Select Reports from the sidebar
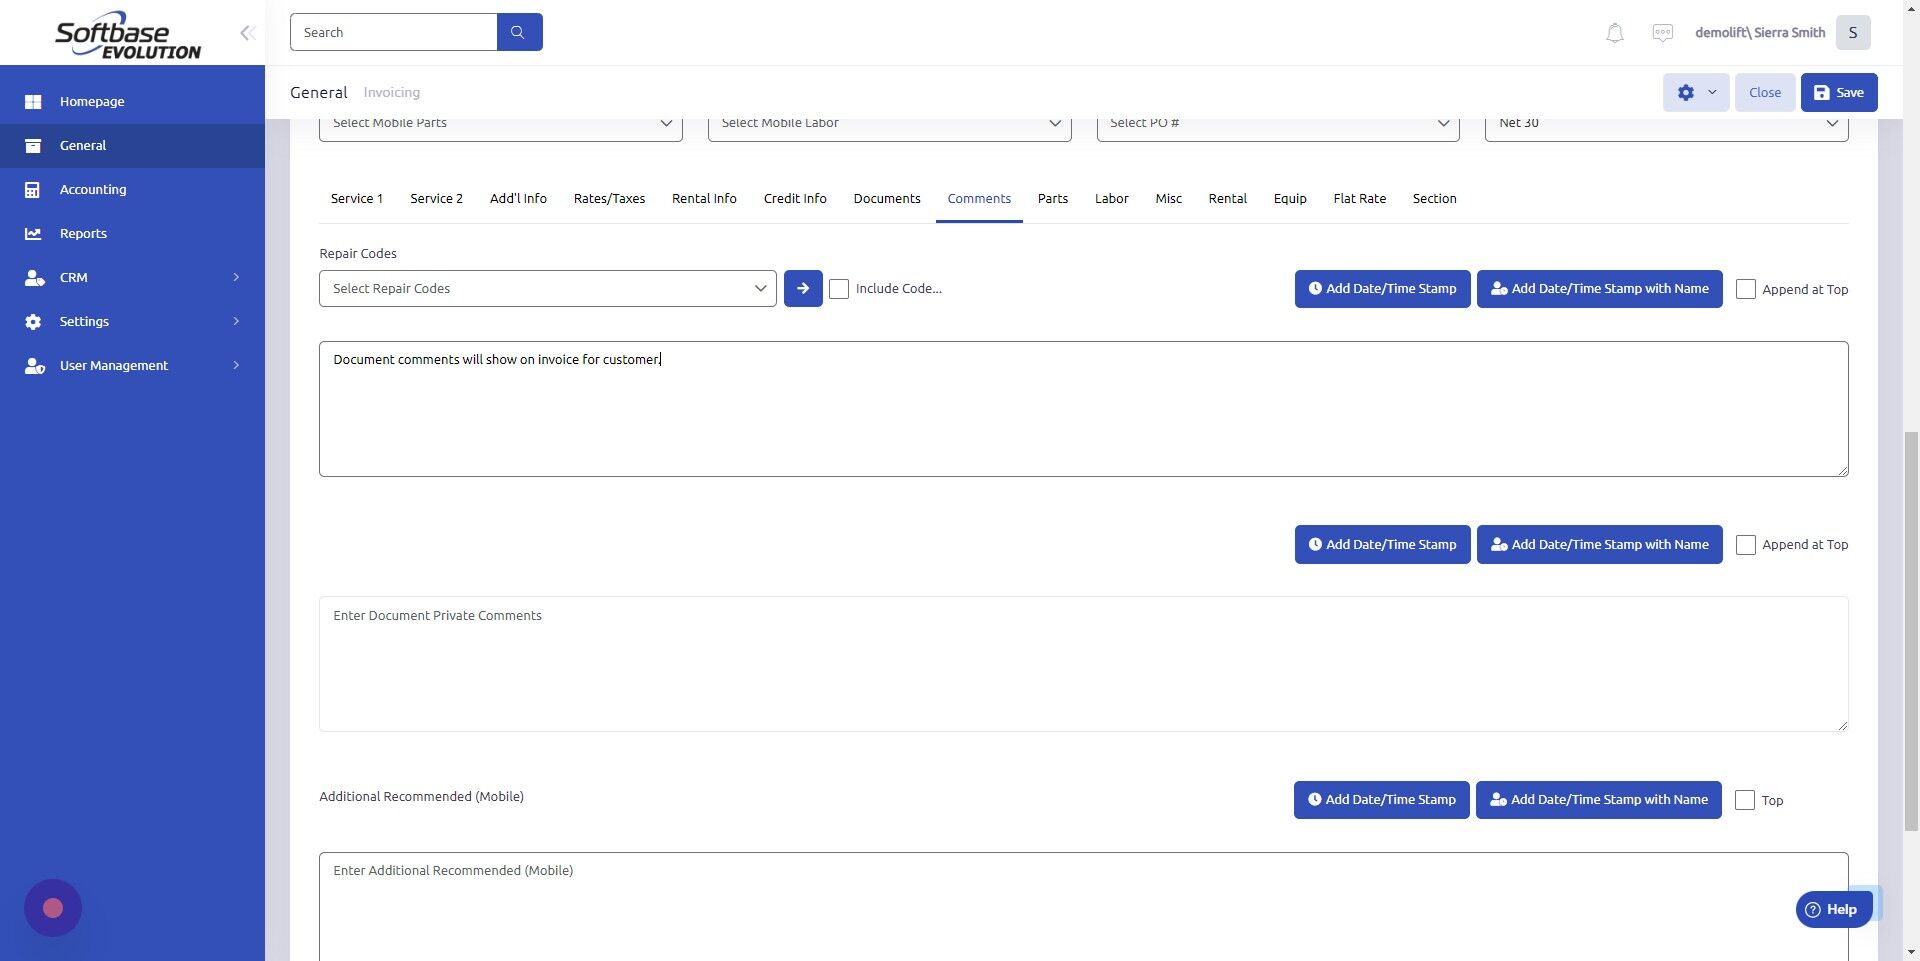The height and width of the screenshot is (961, 1920). tap(82, 233)
